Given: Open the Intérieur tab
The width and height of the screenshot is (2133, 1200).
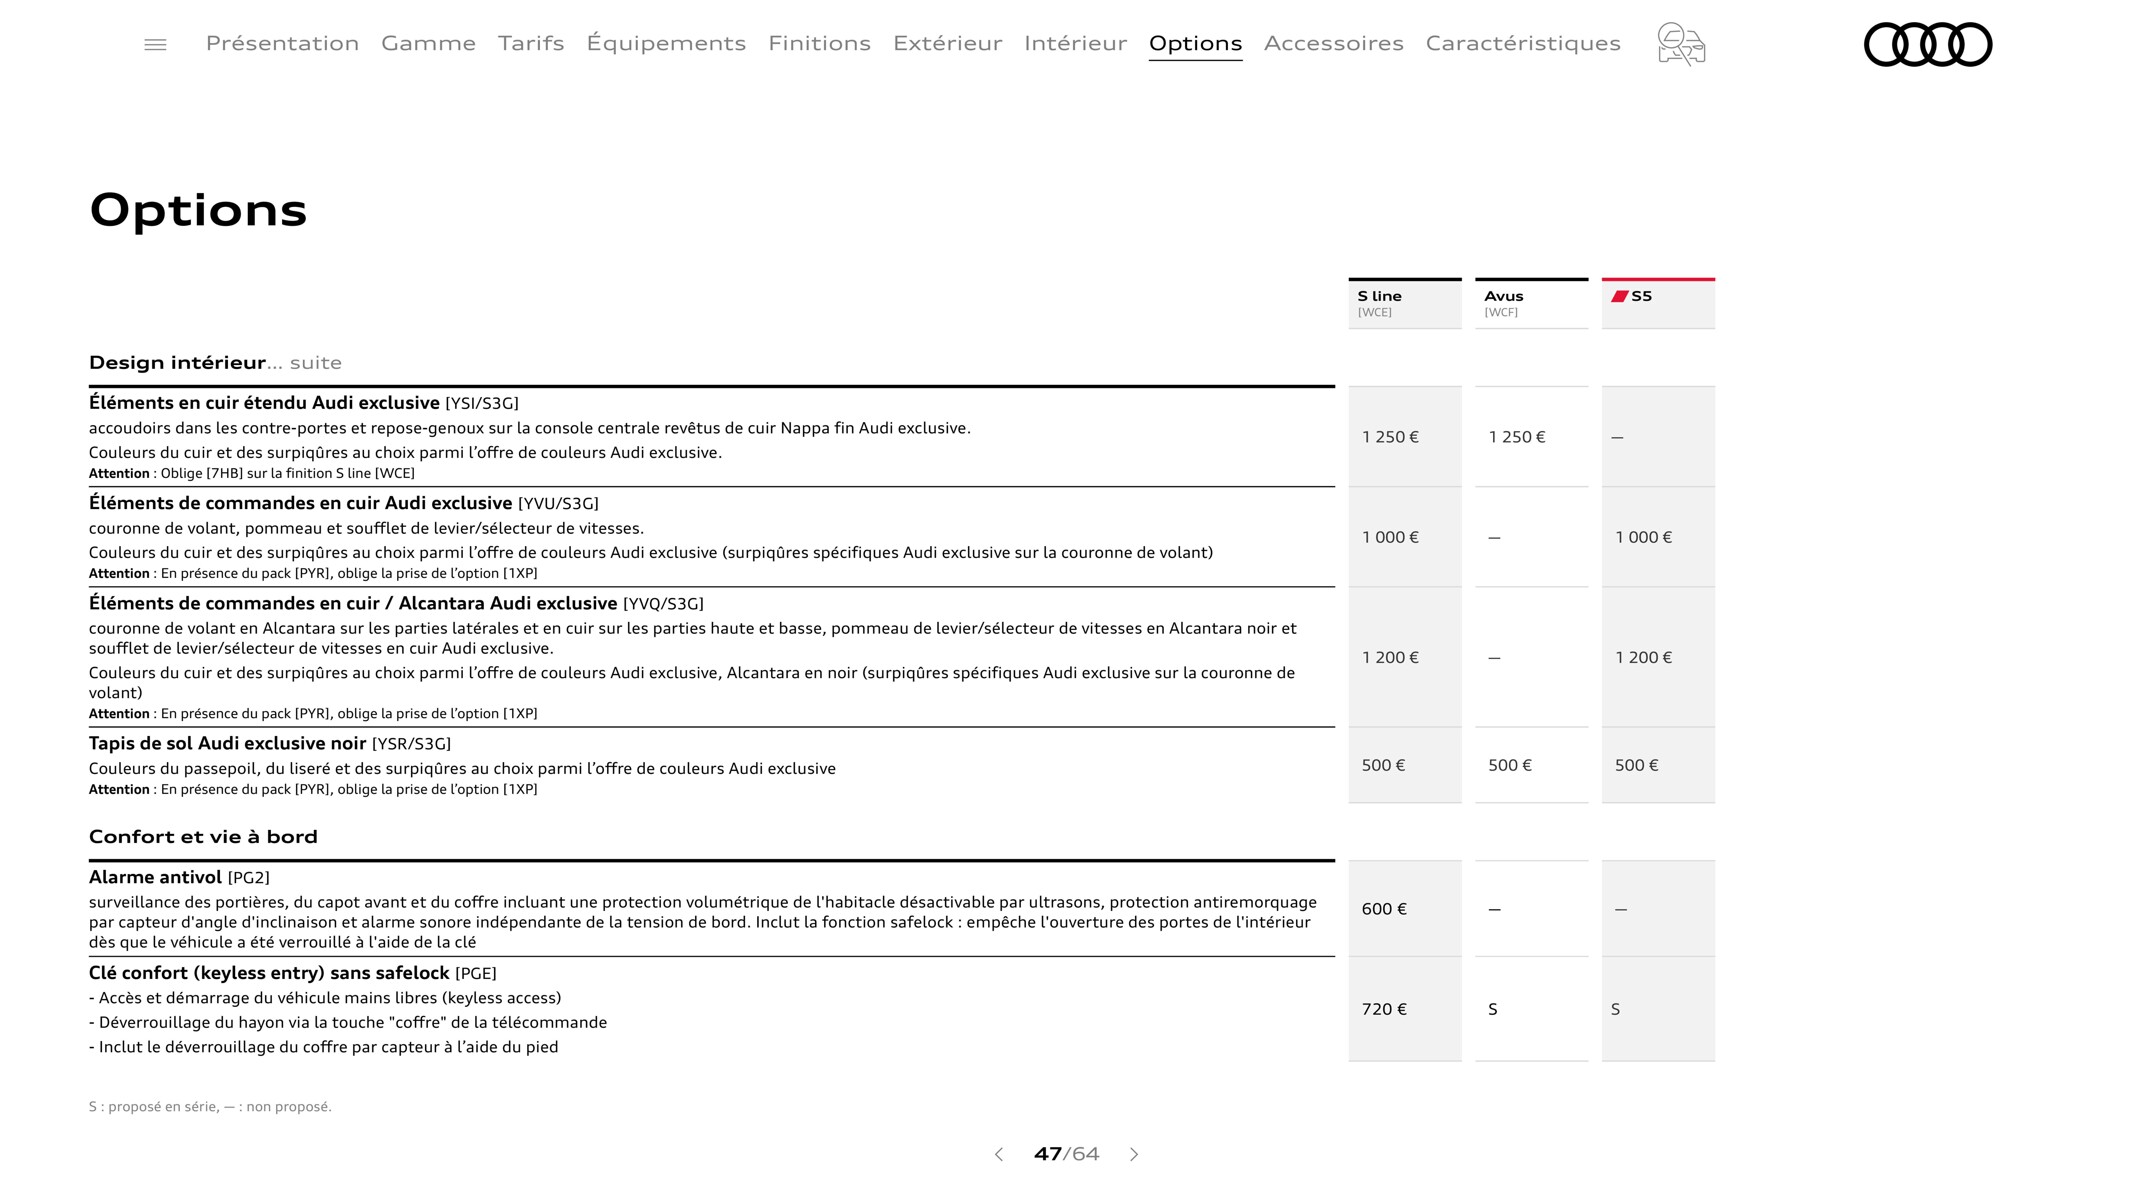Looking at the screenshot, I should 1075,43.
